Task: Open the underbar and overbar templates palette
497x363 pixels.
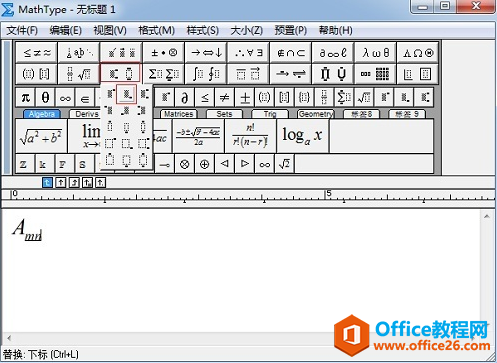Action: click(x=248, y=74)
